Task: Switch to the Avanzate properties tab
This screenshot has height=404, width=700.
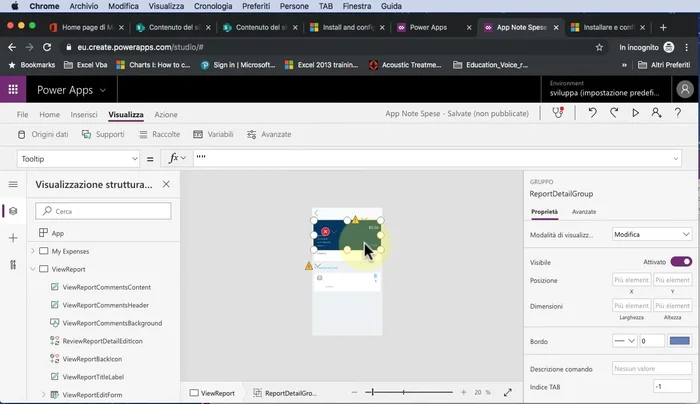Action: 584,212
